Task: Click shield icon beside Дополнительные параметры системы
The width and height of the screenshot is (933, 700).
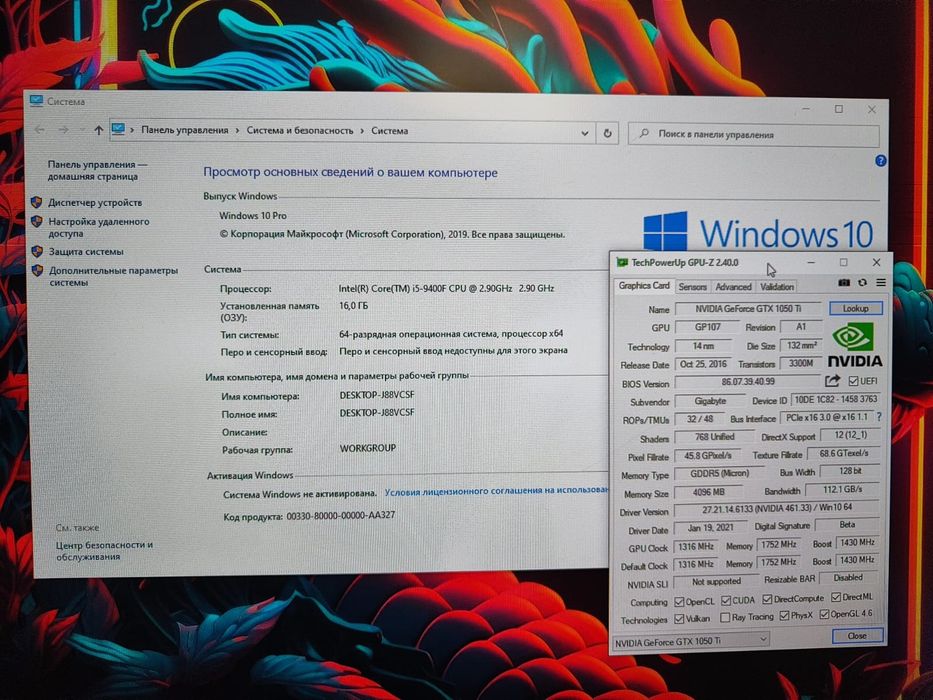Action: click(x=37, y=270)
